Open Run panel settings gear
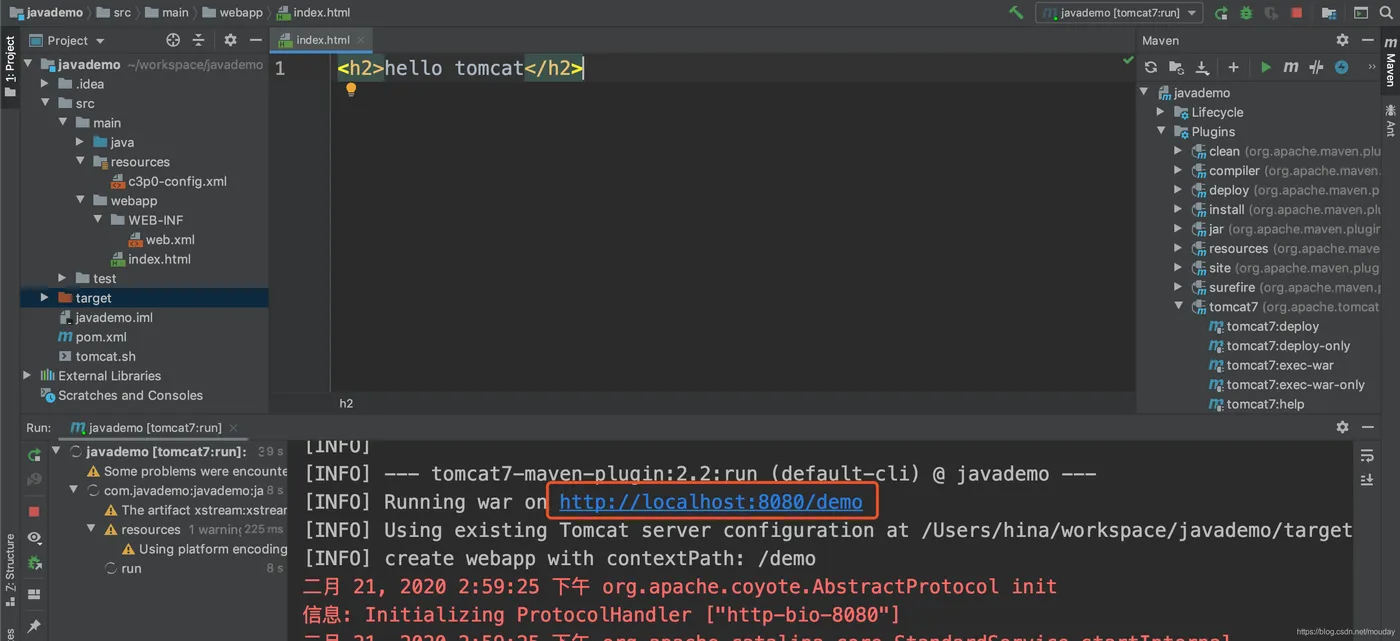Image resolution: width=1400 pixels, height=641 pixels. [1342, 427]
